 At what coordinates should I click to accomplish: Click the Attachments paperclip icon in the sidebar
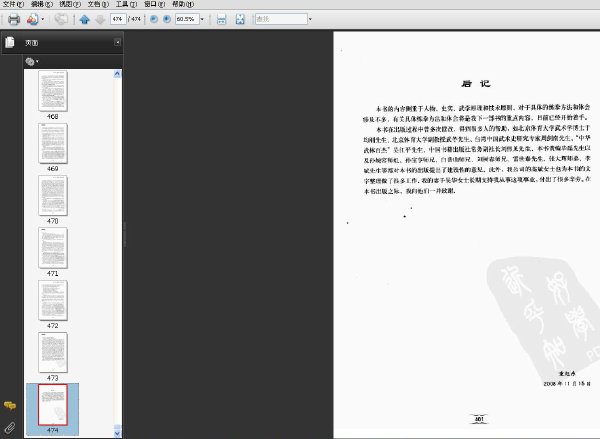coord(10,428)
